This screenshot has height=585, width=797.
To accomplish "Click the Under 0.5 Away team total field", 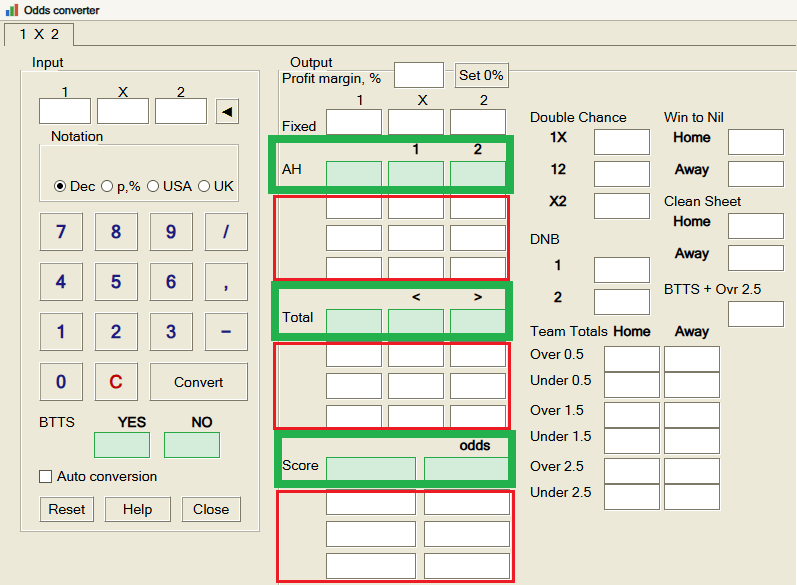I will coord(692,385).
